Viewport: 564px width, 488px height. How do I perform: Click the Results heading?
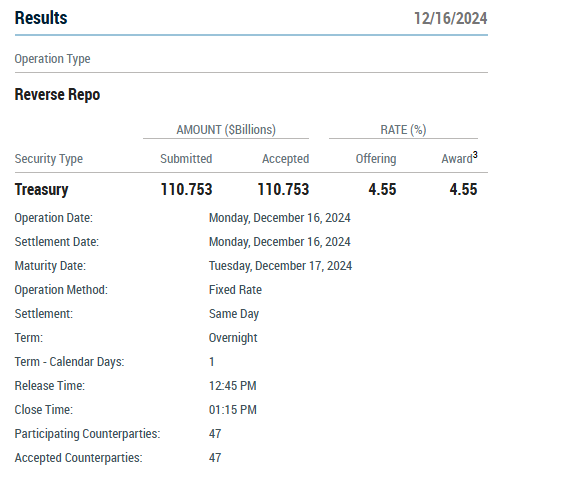(x=41, y=18)
